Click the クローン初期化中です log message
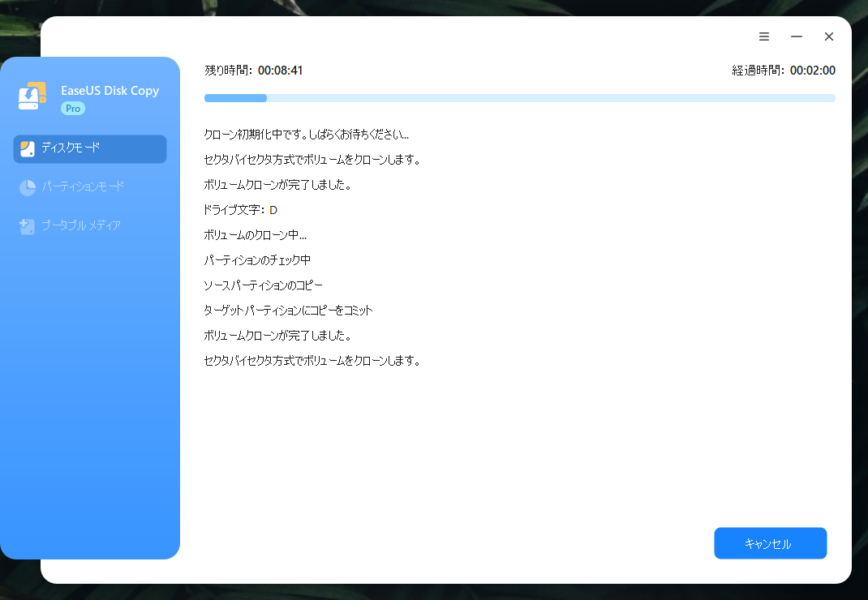868x600 pixels. click(x=306, y=134)
